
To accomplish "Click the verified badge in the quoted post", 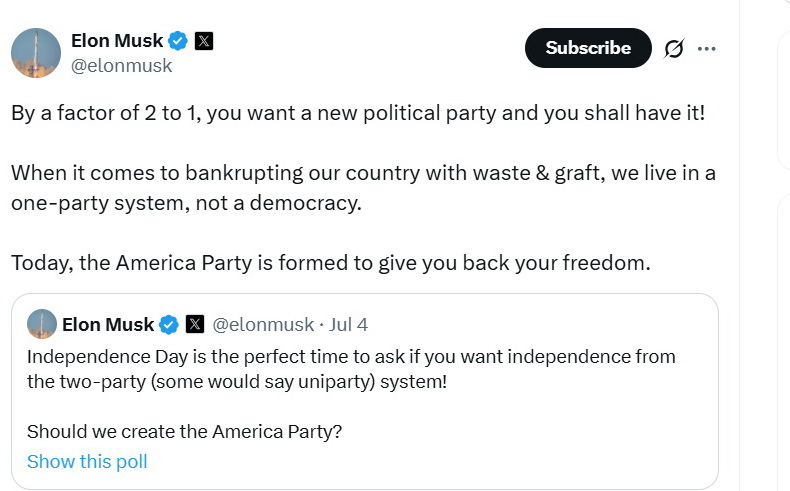I will [170, 324].
